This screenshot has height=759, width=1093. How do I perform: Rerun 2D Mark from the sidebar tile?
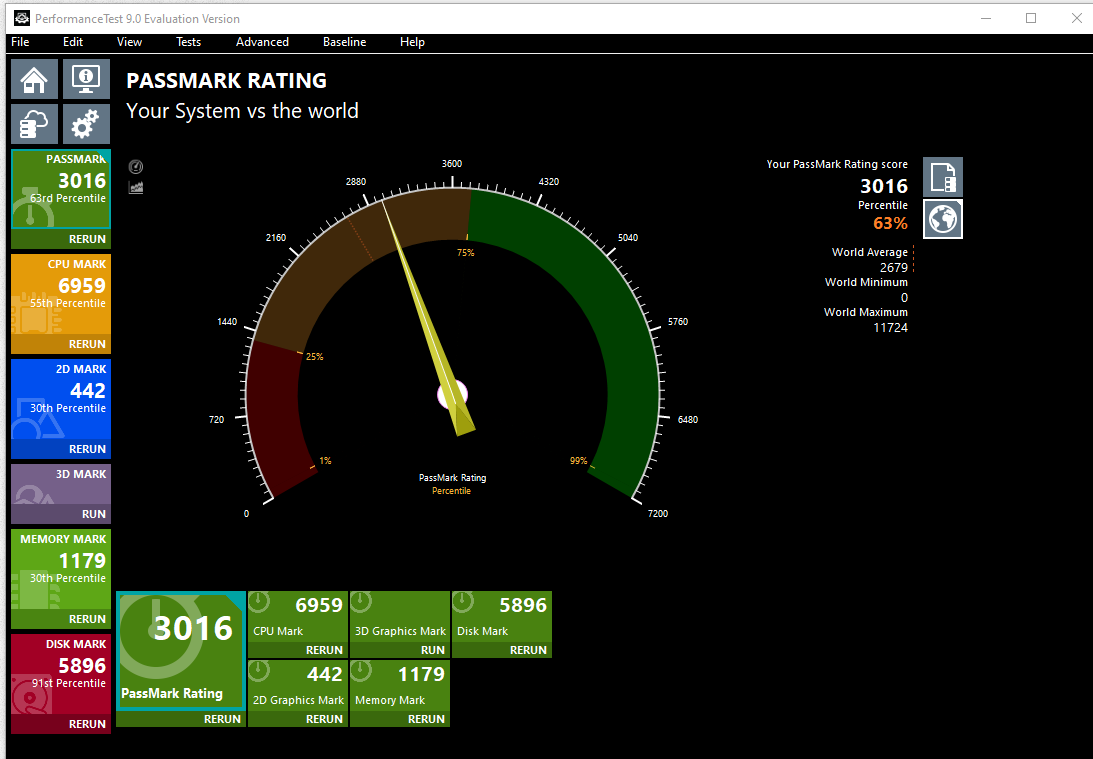(x=61, y=449)
